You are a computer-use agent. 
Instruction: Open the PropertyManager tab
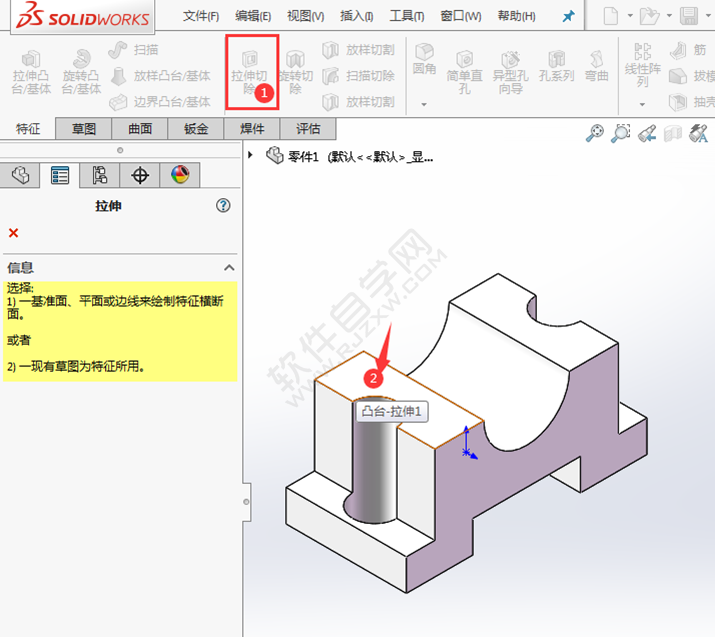coord(60,175)
